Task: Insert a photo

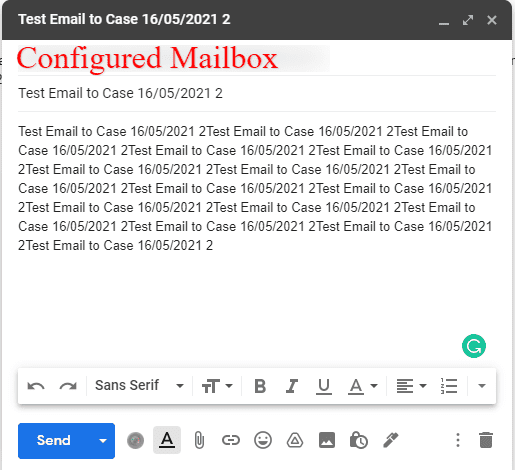Action: pyautogui.click(x=327, y=440)
